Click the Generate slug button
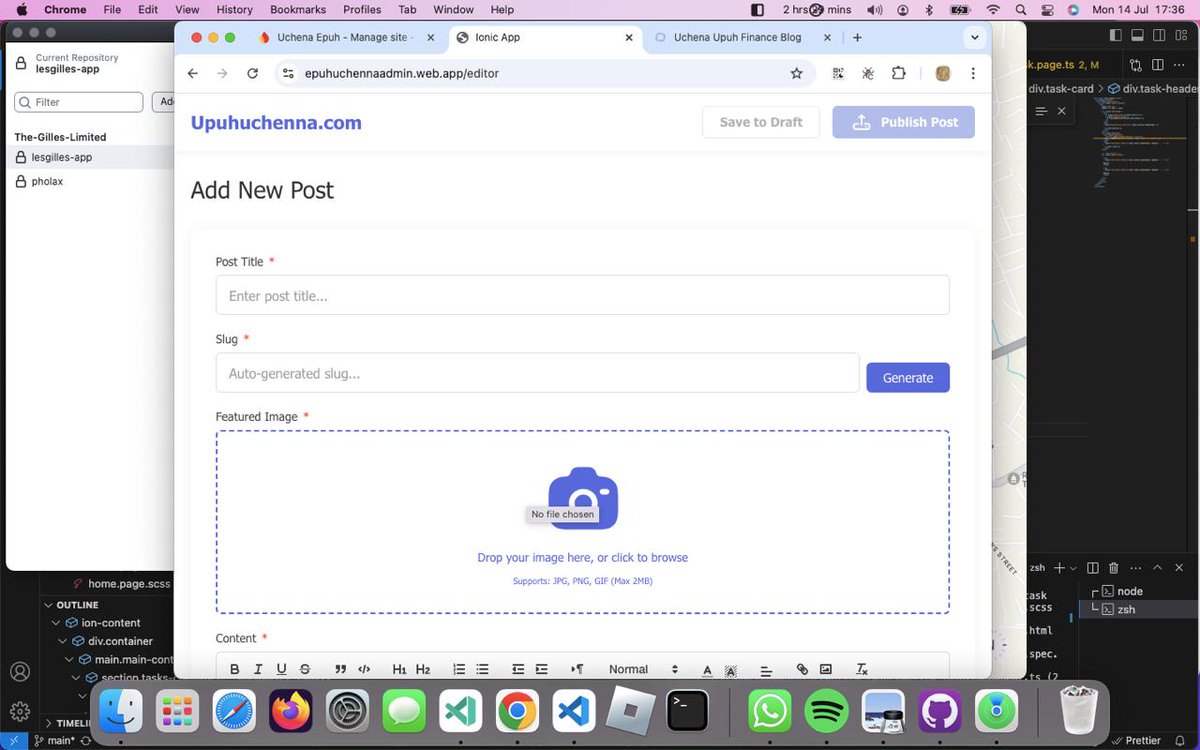This screenshot has width=1200, height=750. click(908, 377)
